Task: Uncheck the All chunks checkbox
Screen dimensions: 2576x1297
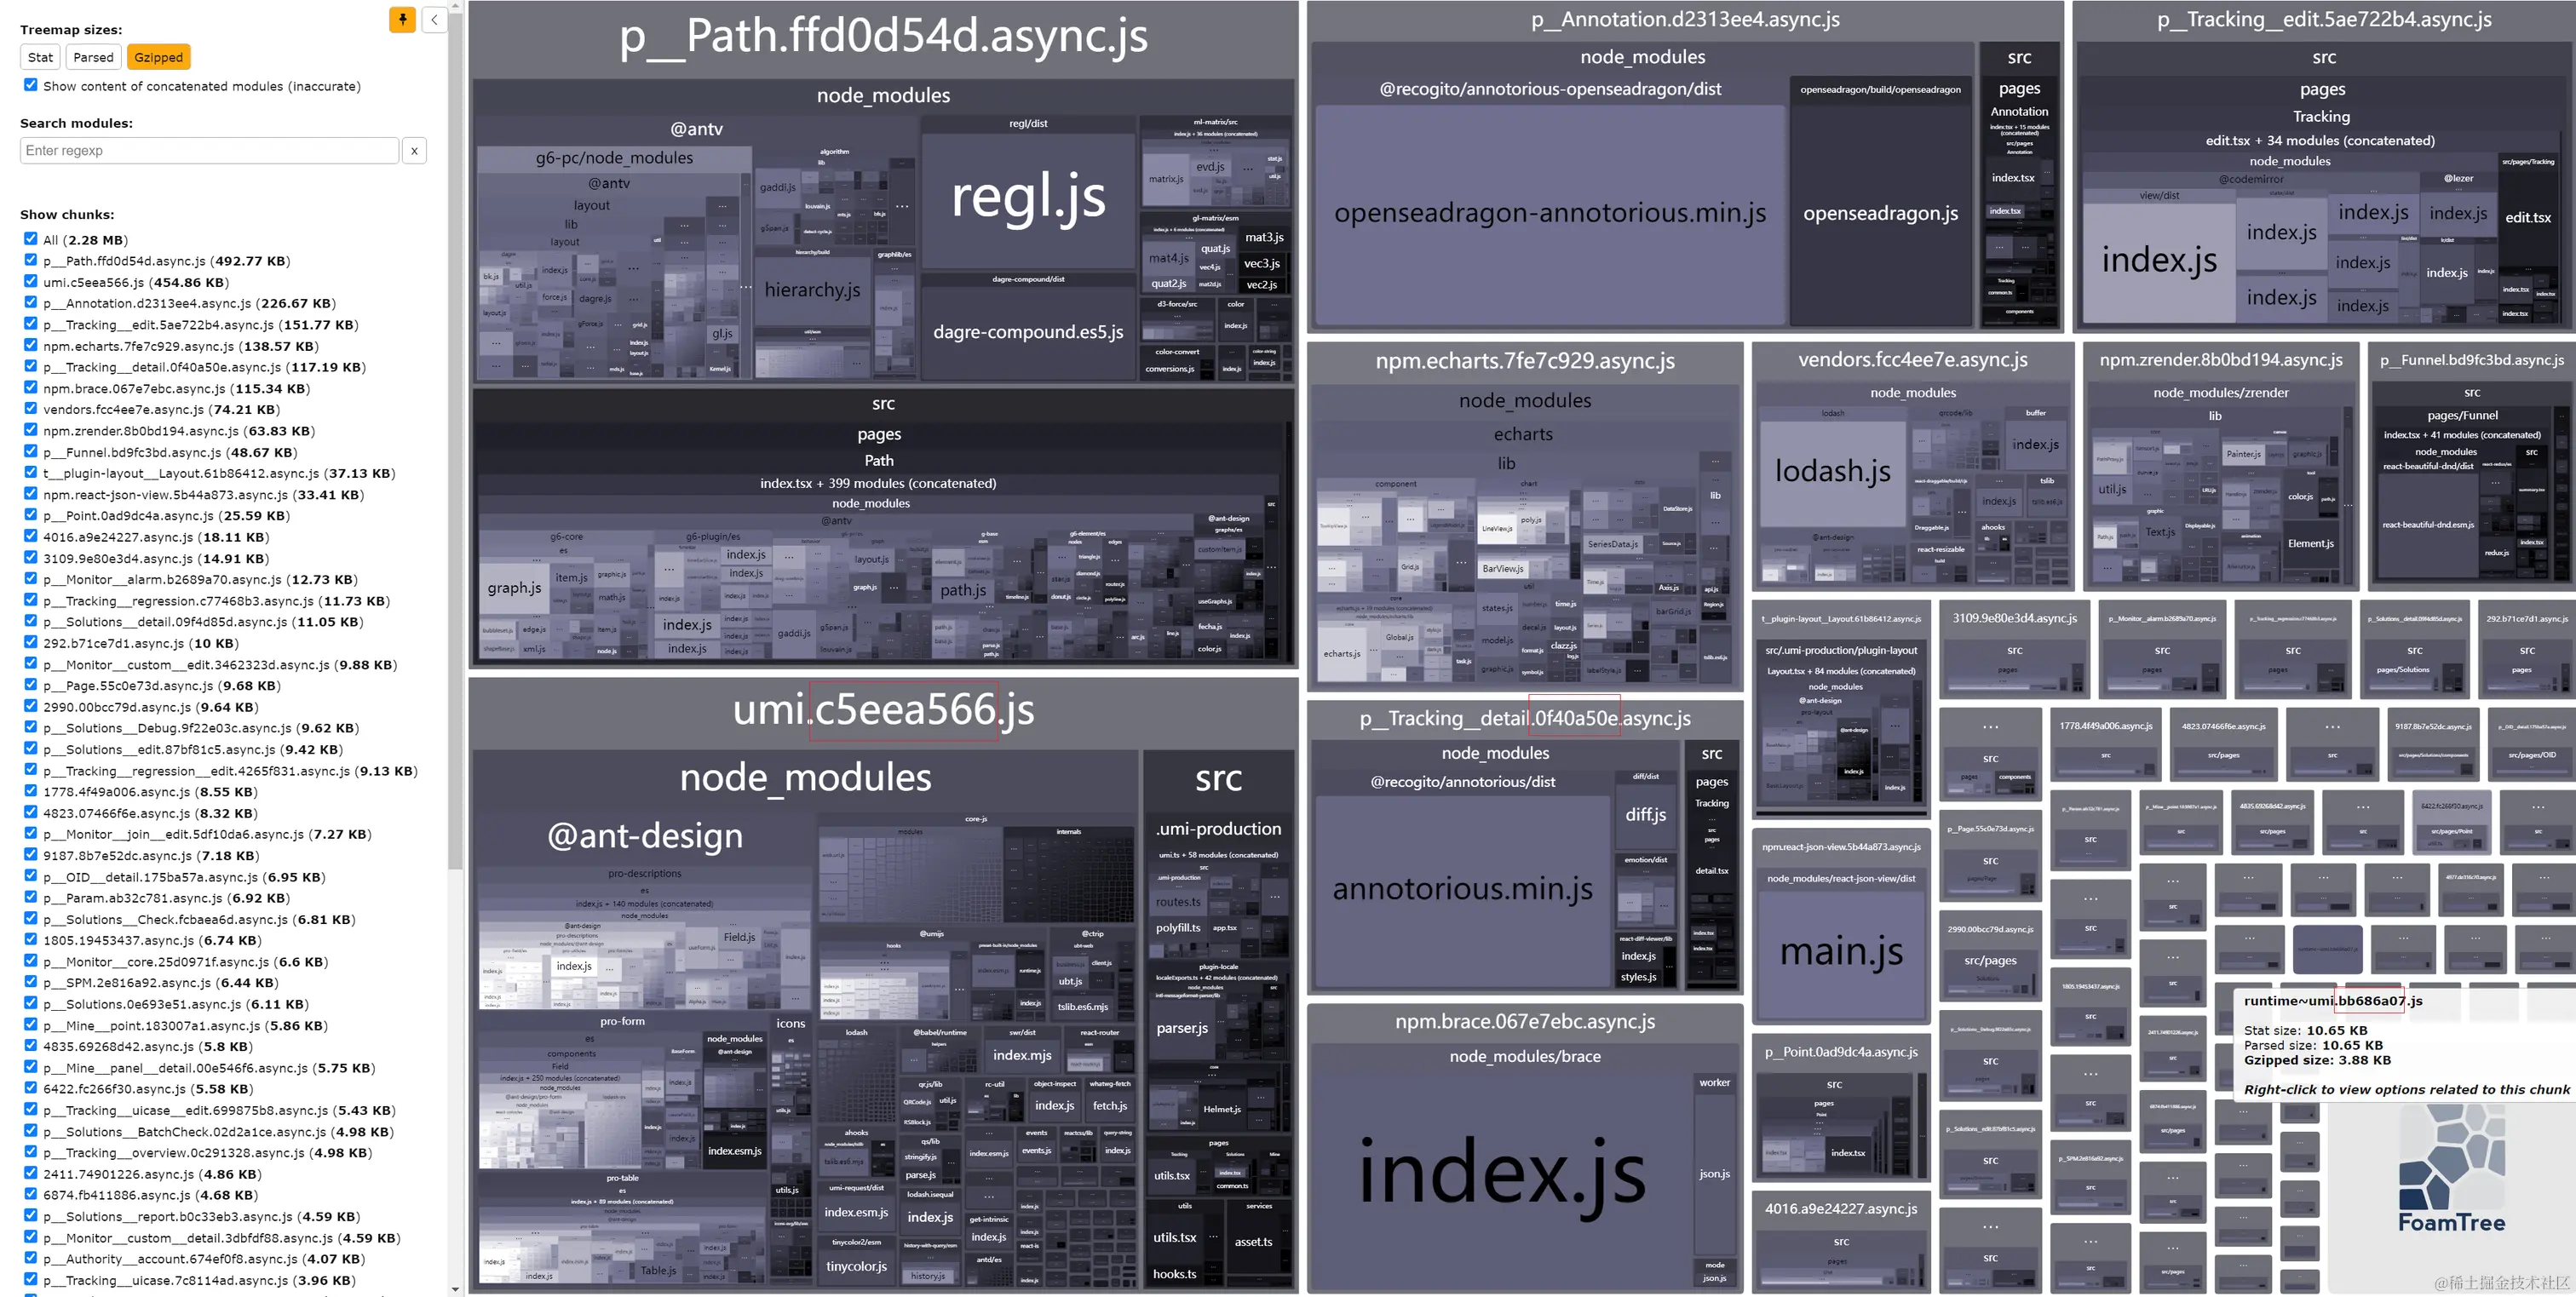Action: 31,239
